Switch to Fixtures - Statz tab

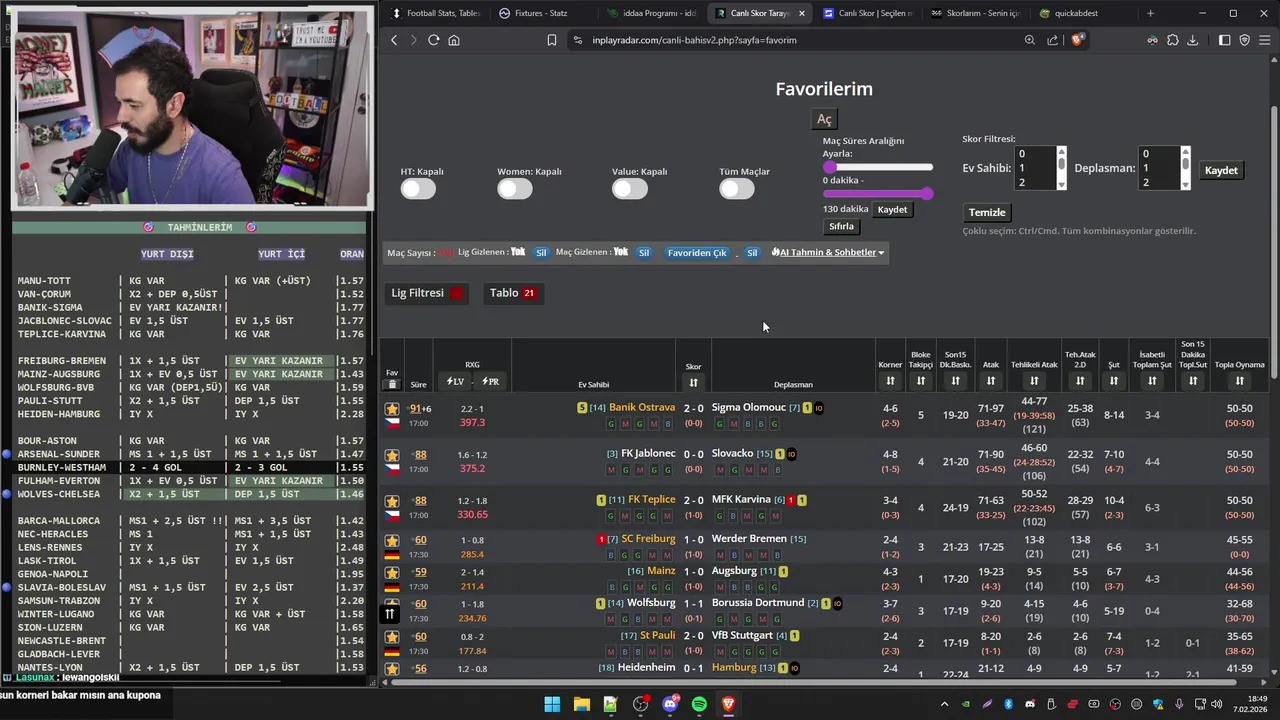click(541, 13)
